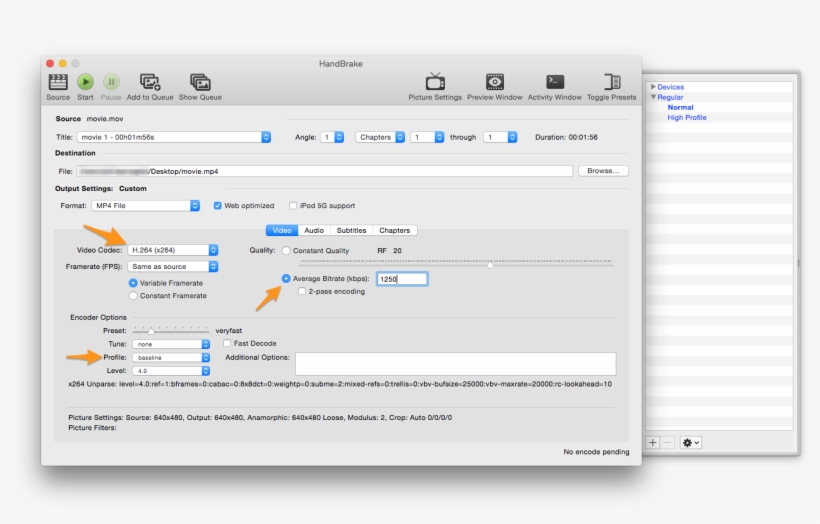Image resolution: width=820 pixels, height=524 pixels.
Task: Open the Angle dropdown
Action: click(x=332, y=137)
